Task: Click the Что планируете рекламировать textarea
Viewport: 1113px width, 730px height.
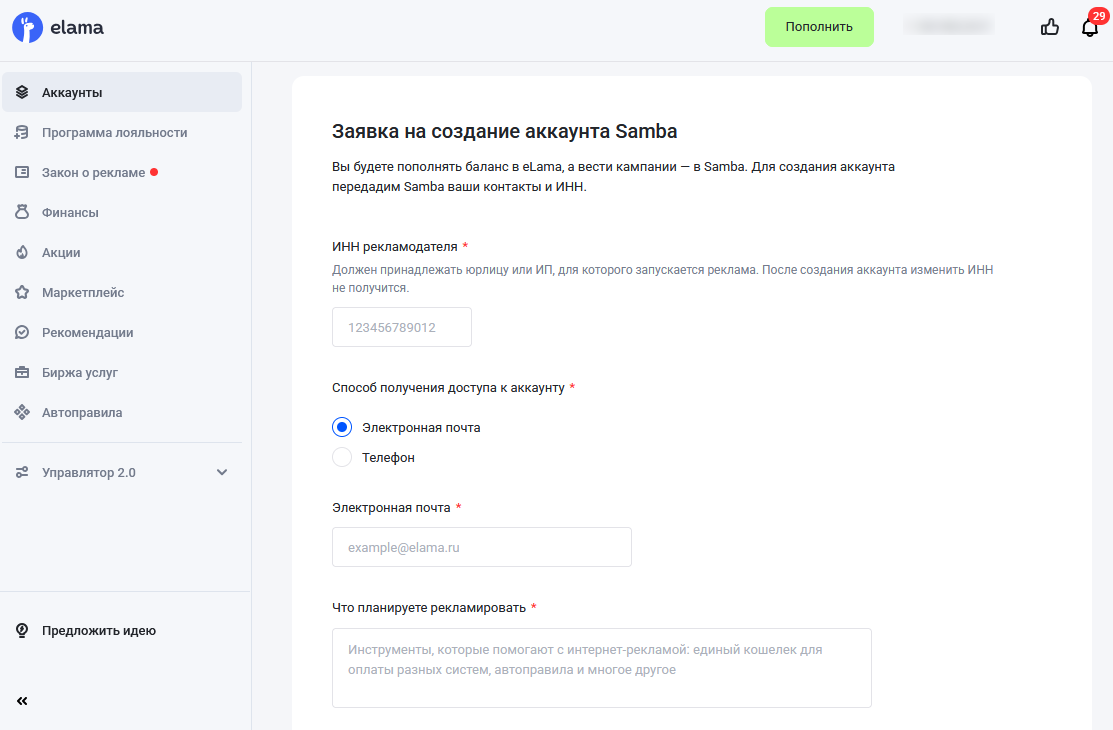Action: (x=601, y=667)
